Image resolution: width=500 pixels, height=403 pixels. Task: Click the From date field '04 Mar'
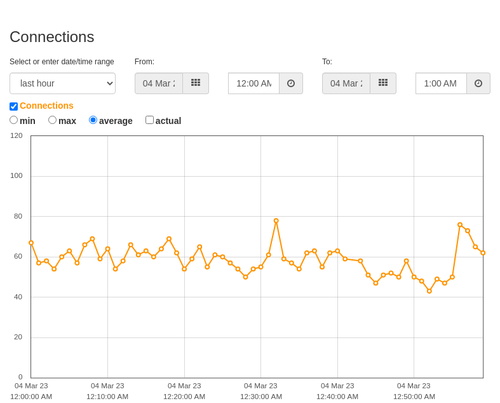click(159, 83)
